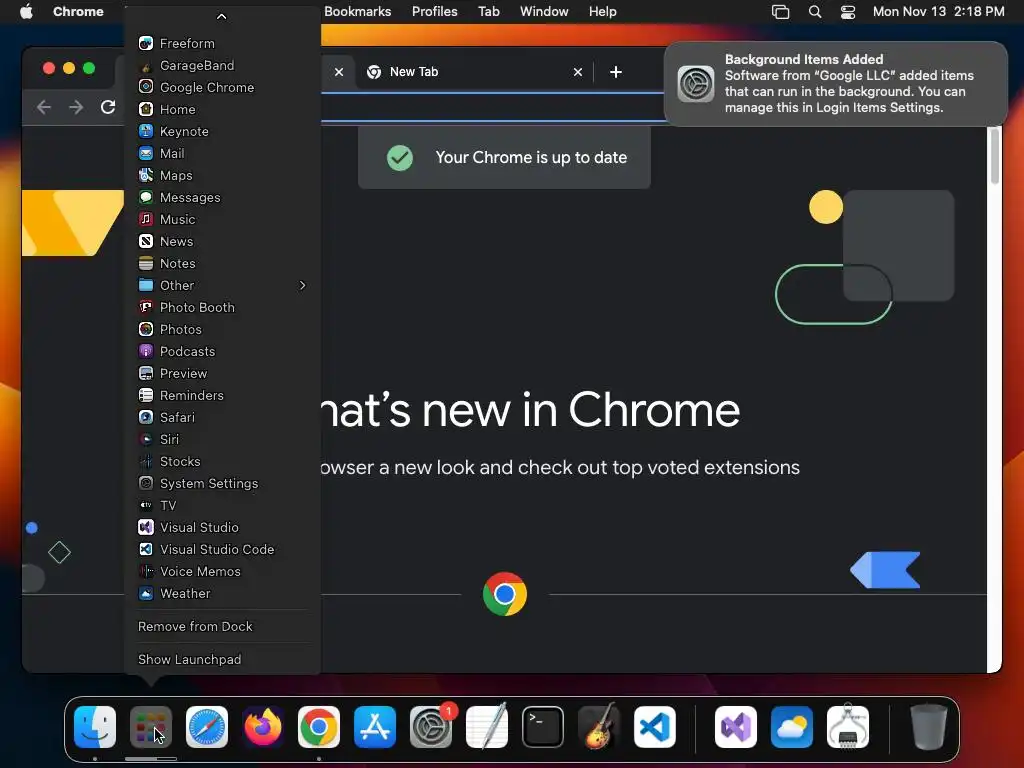The width and height of the screenshot is (1024, 768).
Task: Click the date and time in menu bar
Action: pyautogui.click(x=938, y=12)
